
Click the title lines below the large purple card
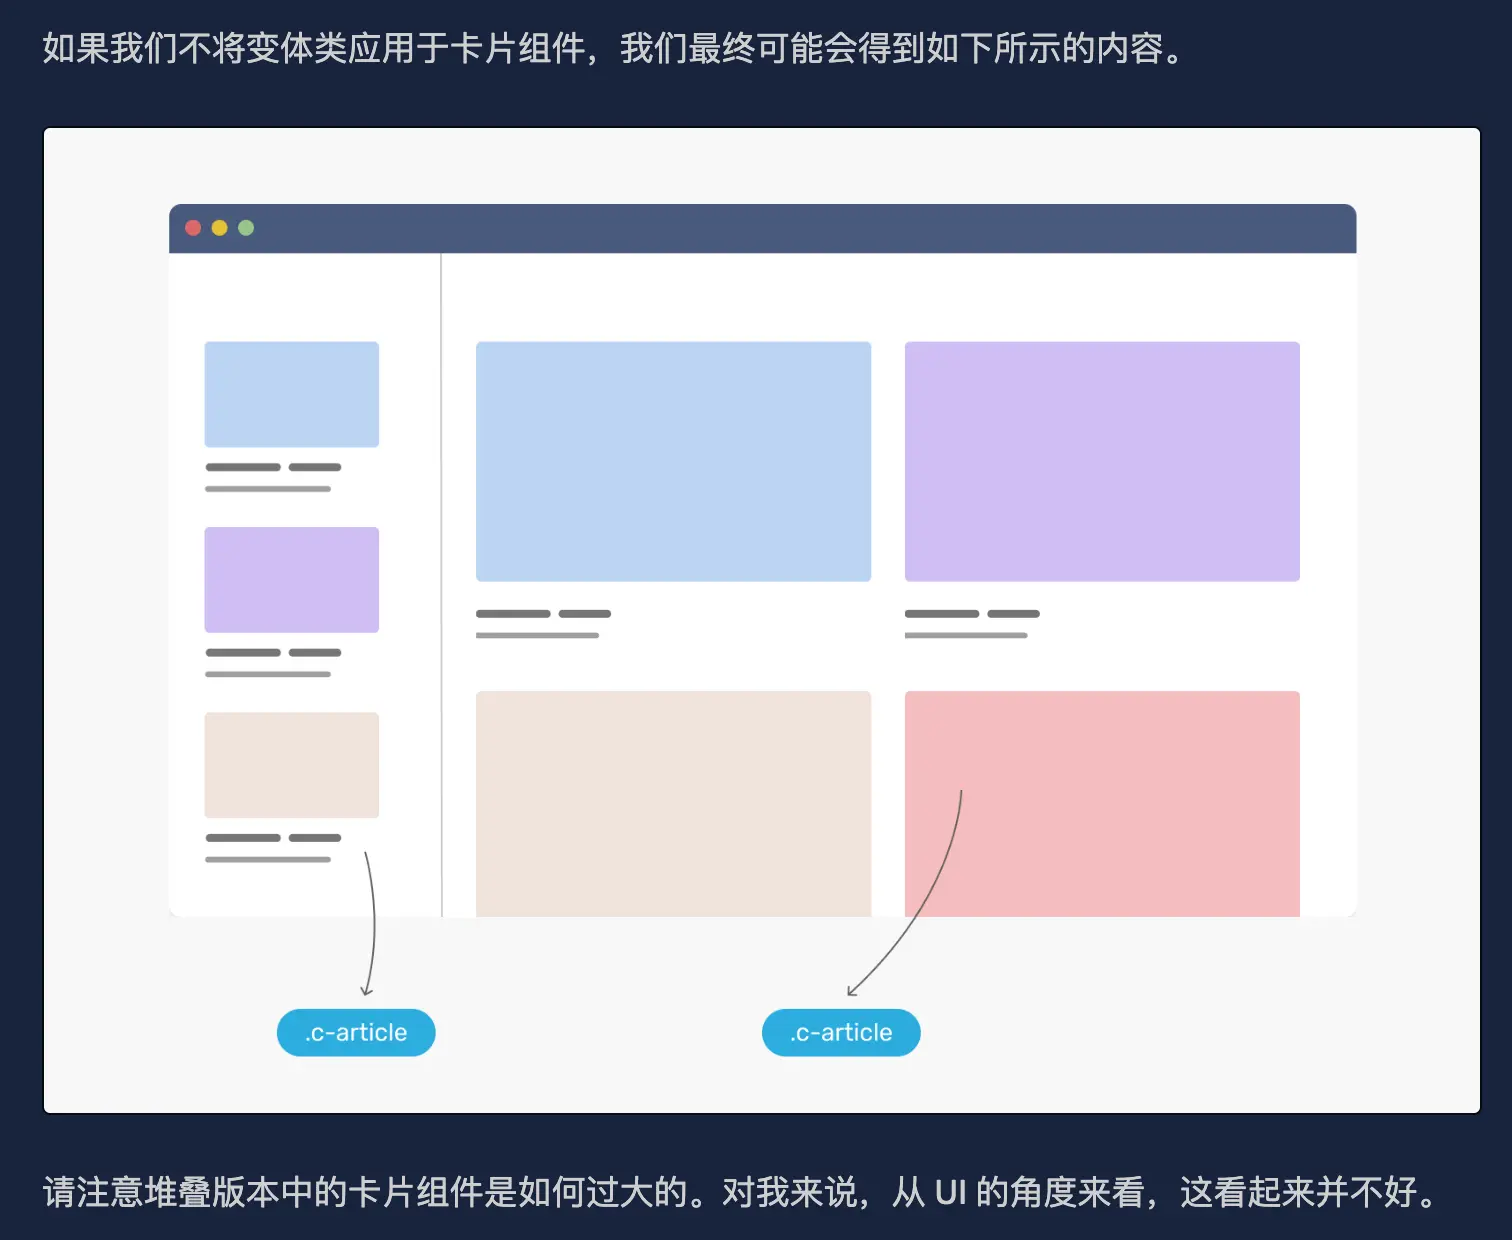pos(972,614)
